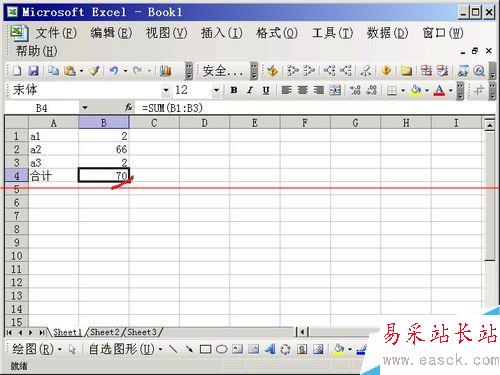Toggle italic formatting
This screenshot has width=500, height=375.
(x=250, y=90)
